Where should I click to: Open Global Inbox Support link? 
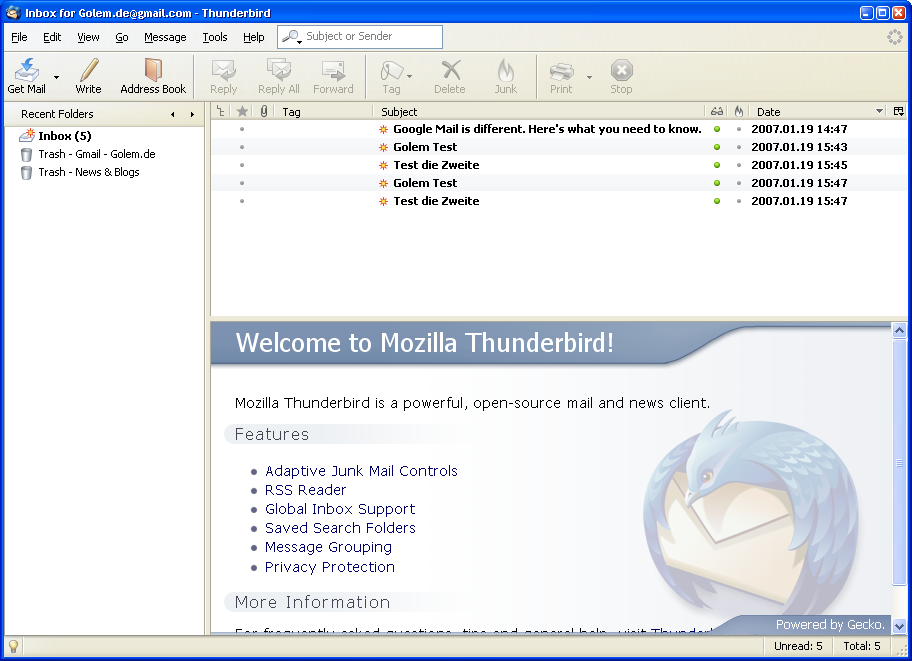[x=340, y=509]
